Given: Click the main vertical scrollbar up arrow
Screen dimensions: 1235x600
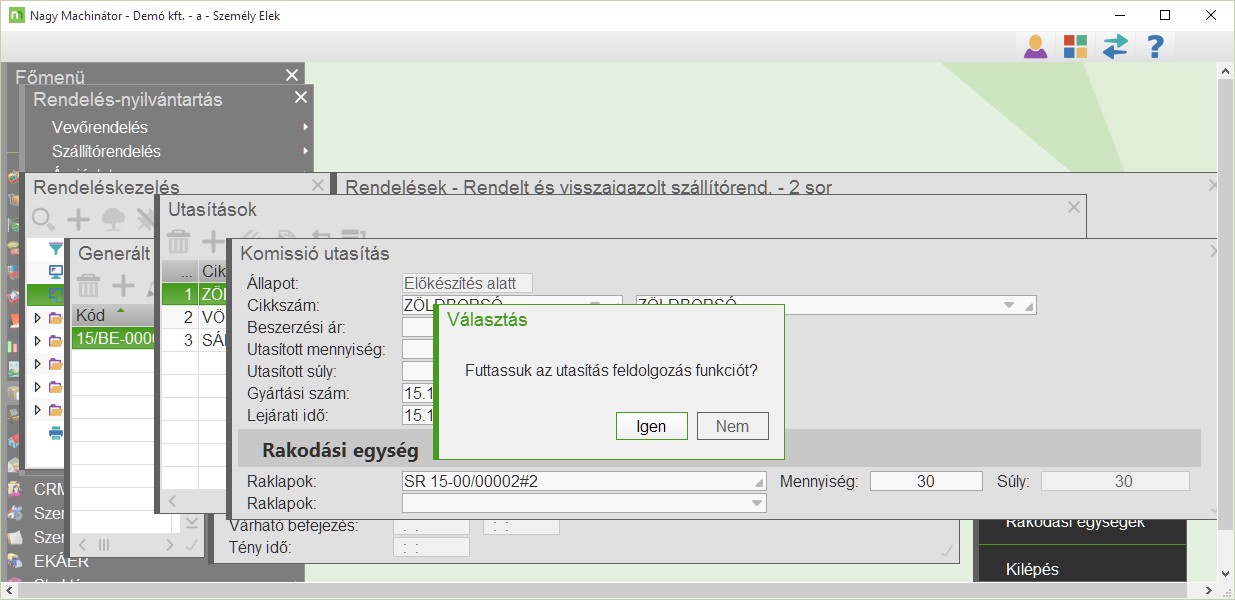Looking at the screenshot, I should (x=1226, y=72).
